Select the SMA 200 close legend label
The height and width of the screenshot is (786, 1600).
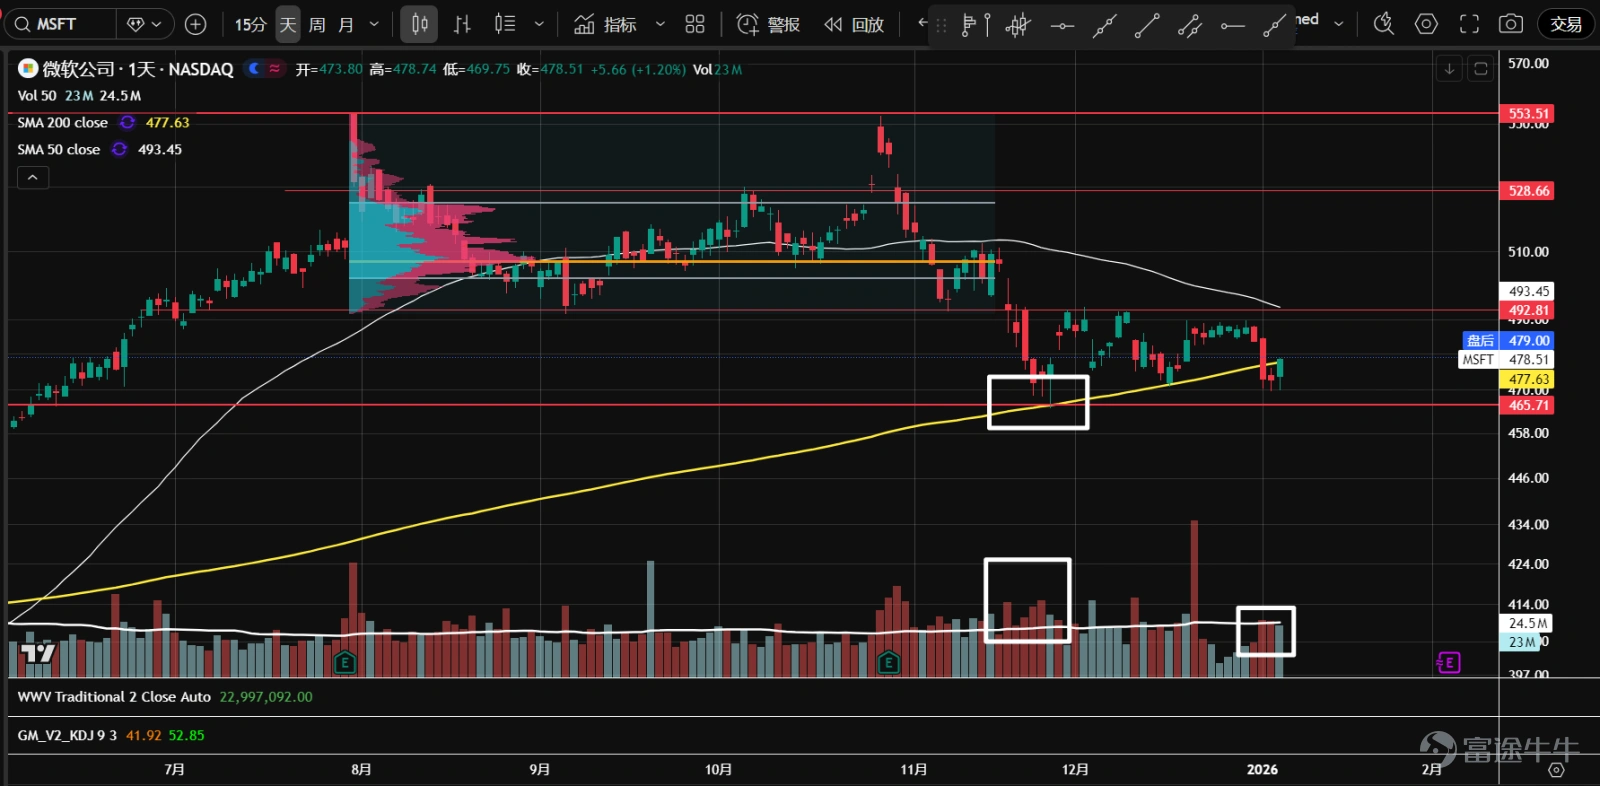(x=62, y=122)
